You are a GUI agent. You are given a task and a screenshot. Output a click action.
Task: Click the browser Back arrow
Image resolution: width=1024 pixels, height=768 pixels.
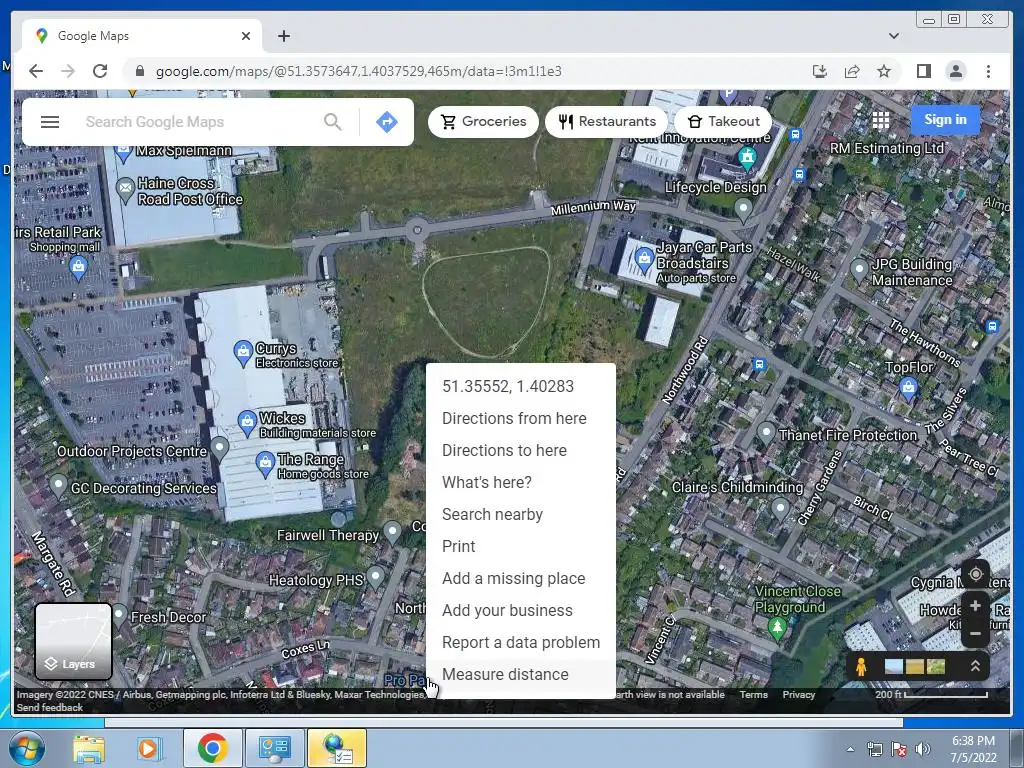tap(36, 71)
